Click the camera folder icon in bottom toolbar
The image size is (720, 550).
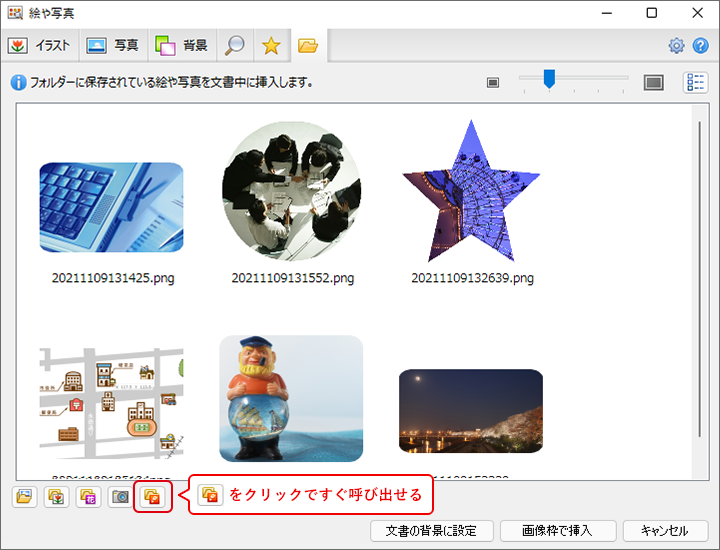click(120, 496)
